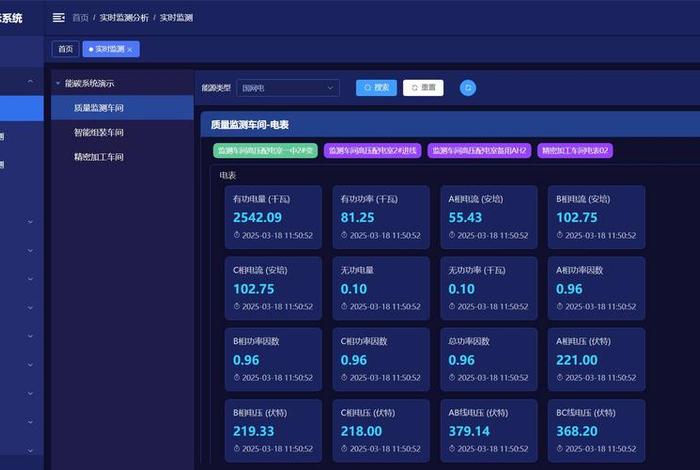Click the sidebar collapse hamburger icon
The width and height of the screenshot is (700, 470).
click(x=59, y=18)
